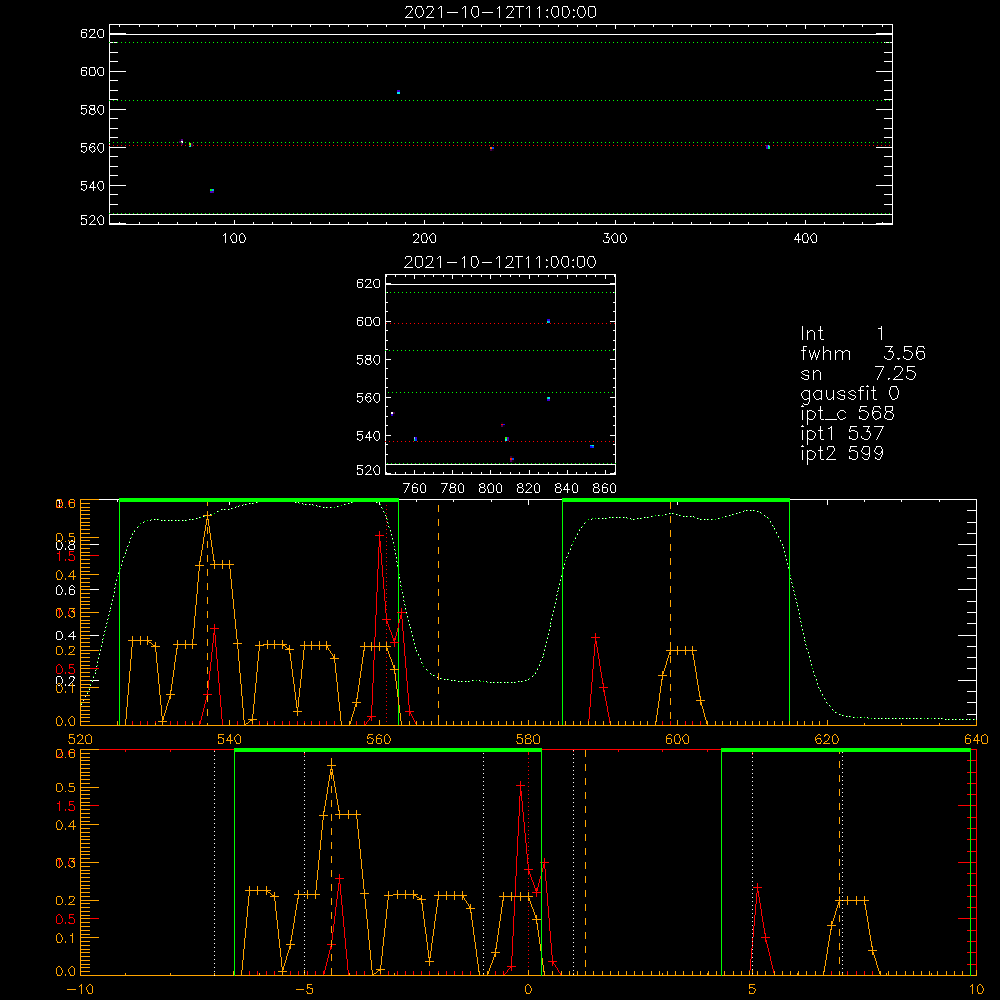Click the 400 x-axis label of the top plot

coord(805,239)
